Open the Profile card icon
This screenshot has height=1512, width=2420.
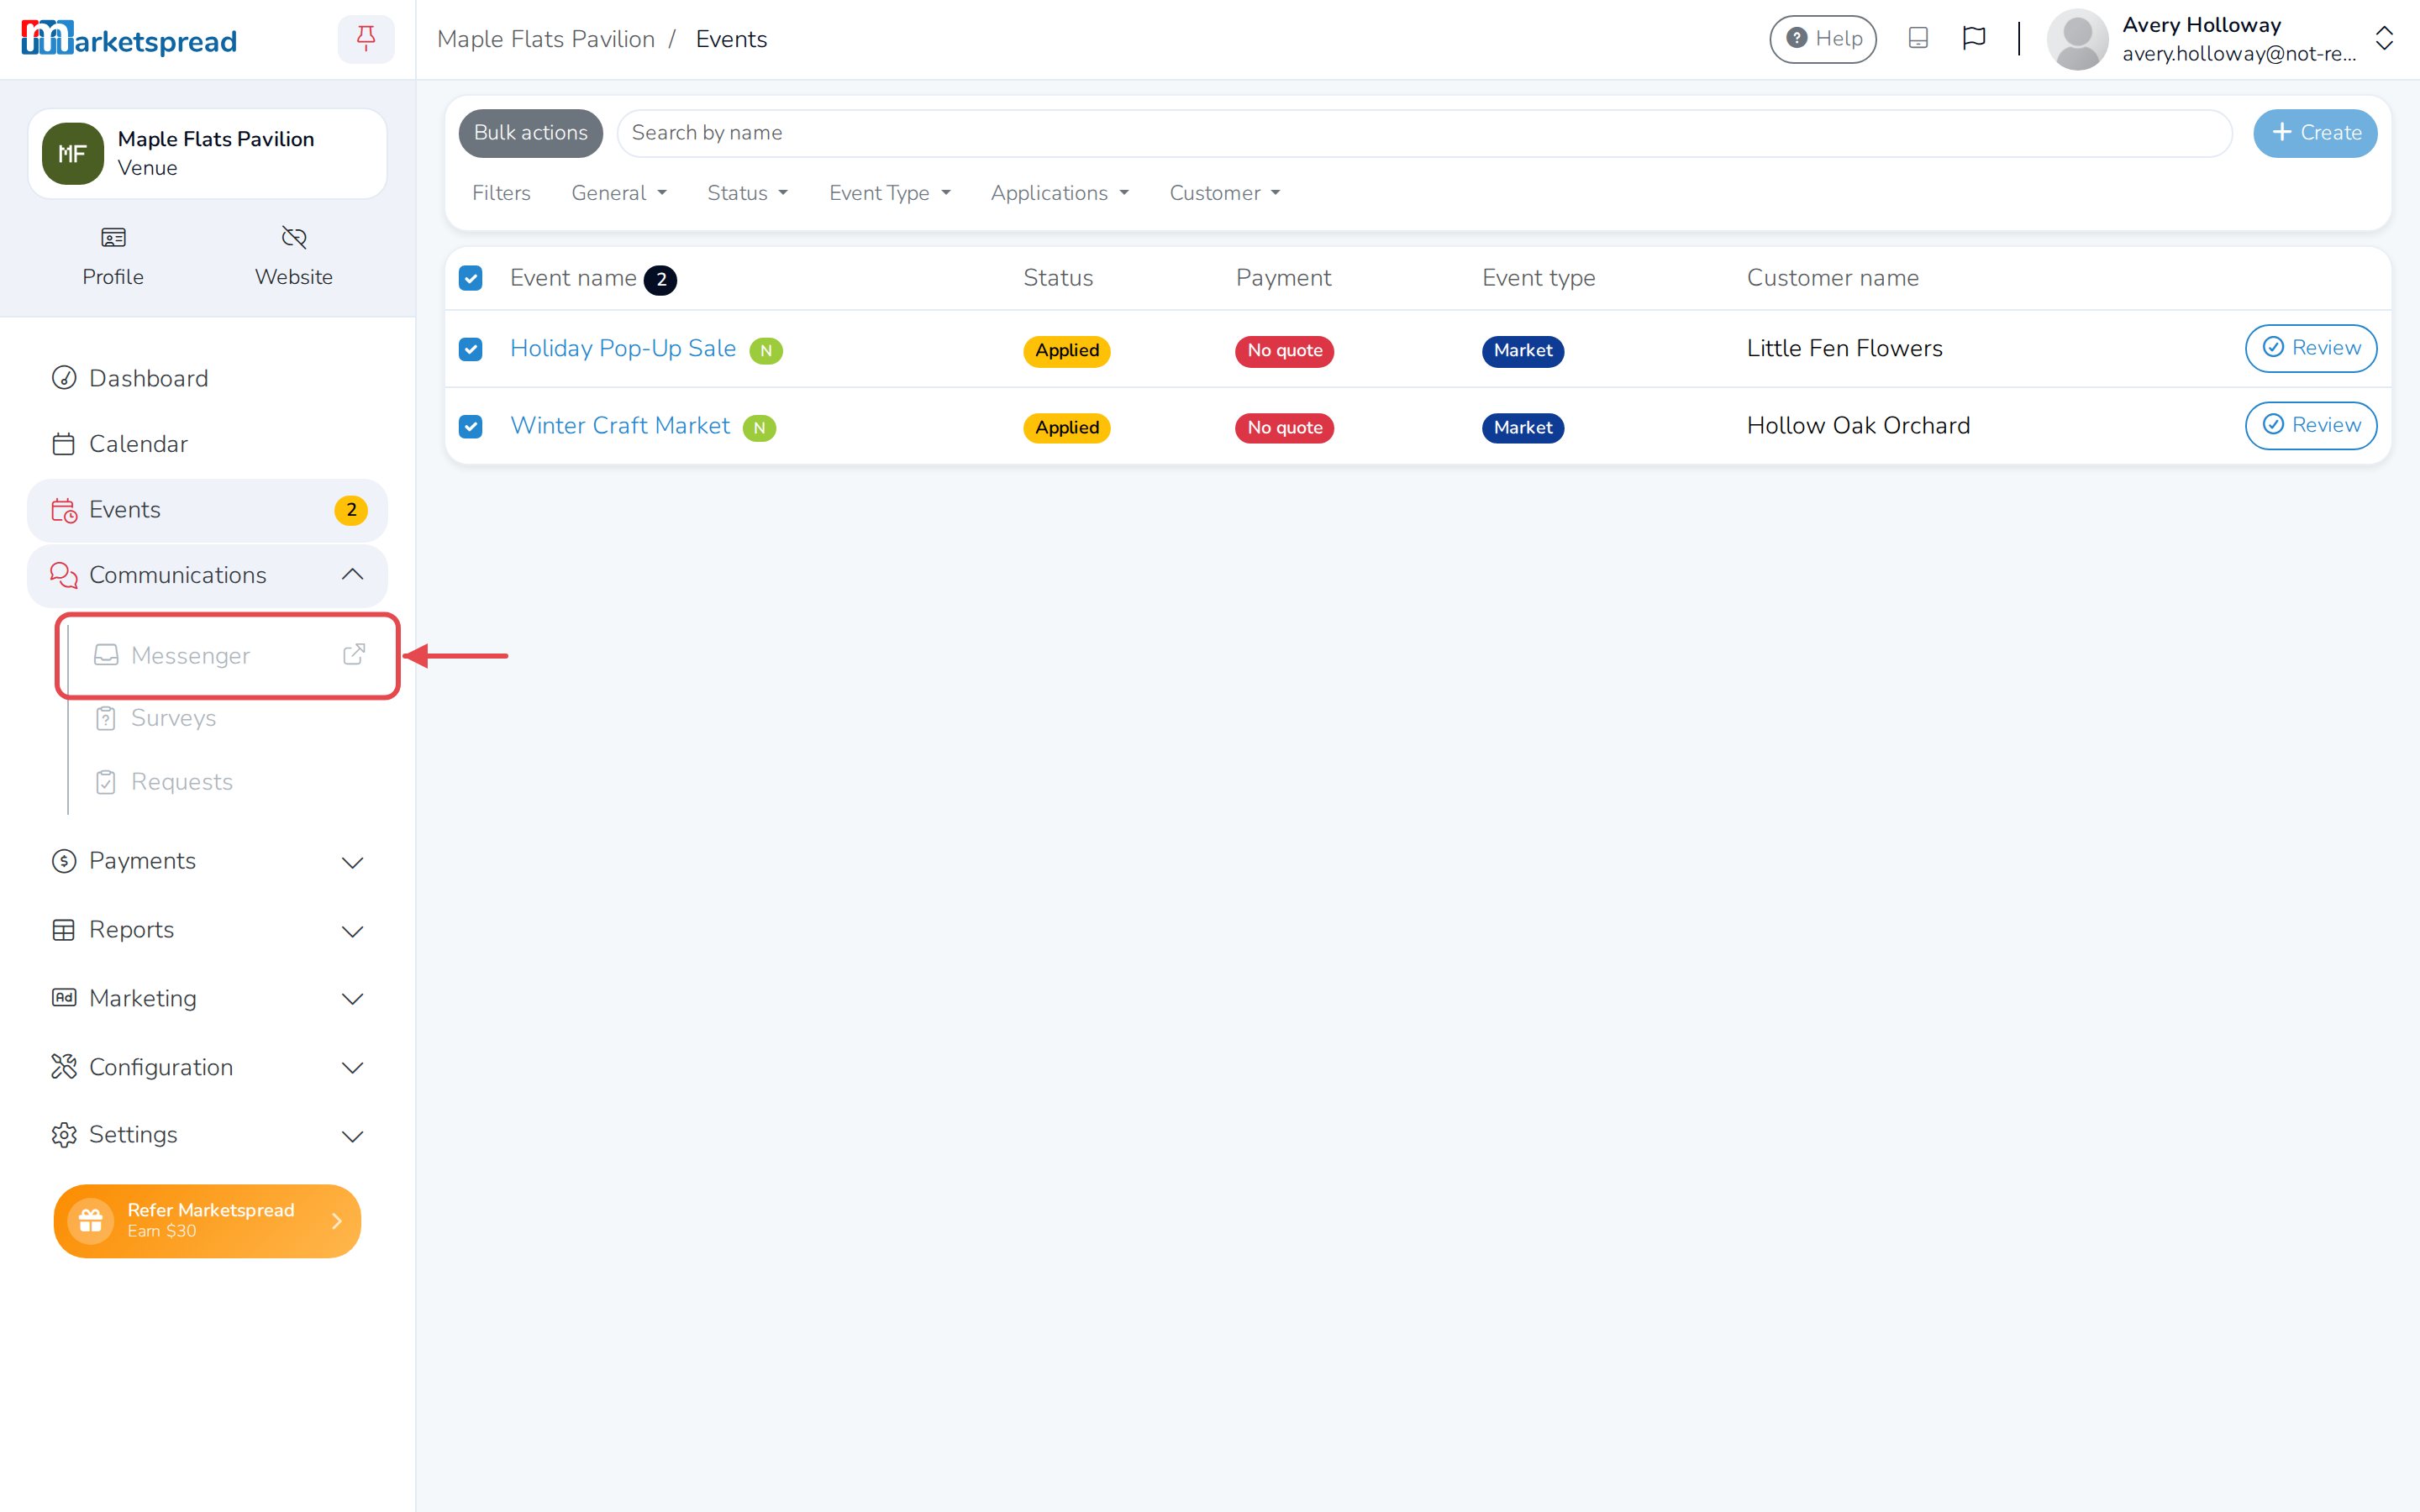[x=113, y=238]
